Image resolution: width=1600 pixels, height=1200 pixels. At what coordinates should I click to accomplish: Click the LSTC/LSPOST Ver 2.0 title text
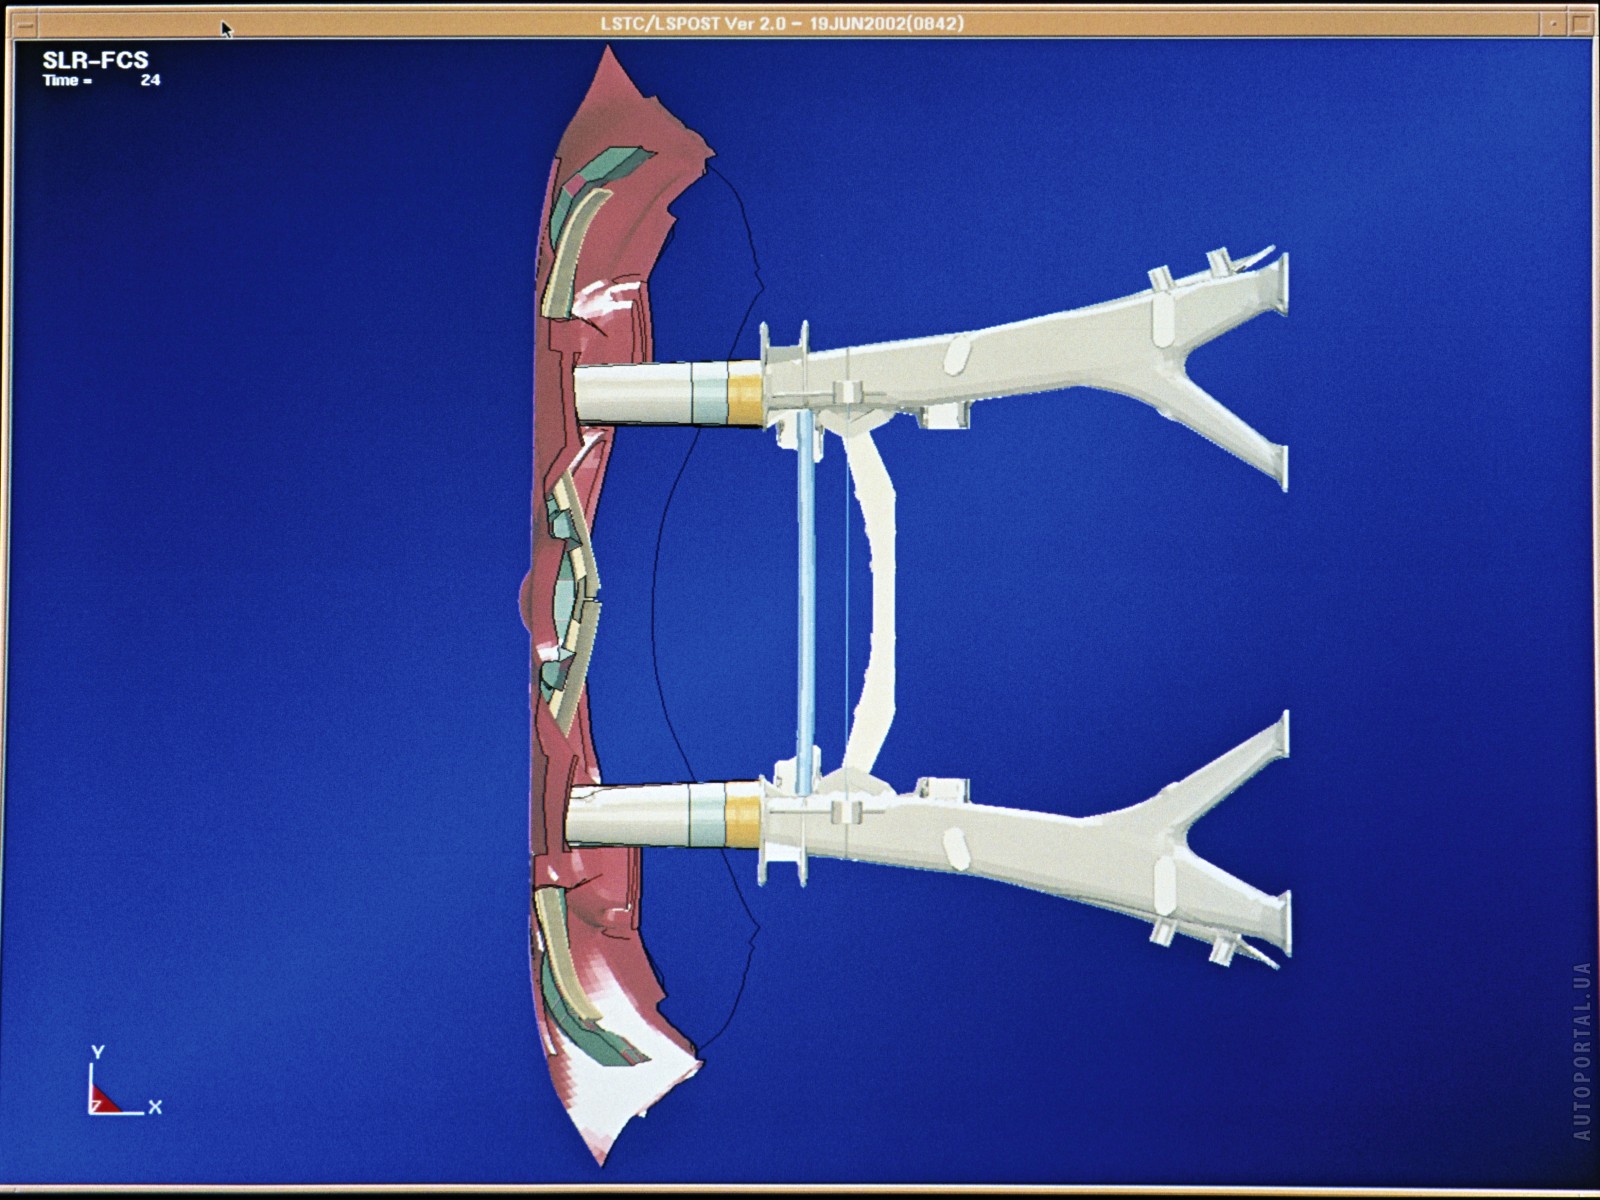click(782, 24)
